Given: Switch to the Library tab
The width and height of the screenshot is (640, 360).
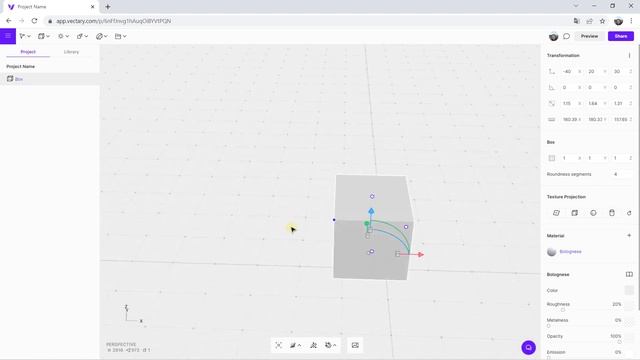Looking at the screenshot, I should pos(71,52).
